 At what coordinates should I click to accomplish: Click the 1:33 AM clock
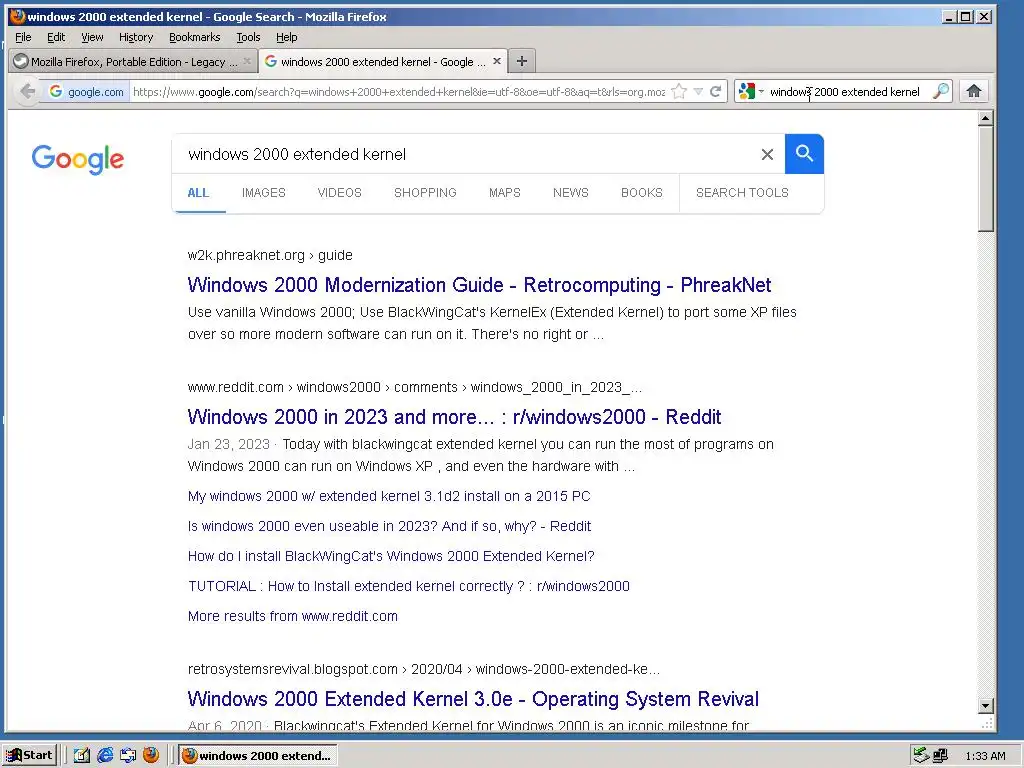click(x=985, y=756)
